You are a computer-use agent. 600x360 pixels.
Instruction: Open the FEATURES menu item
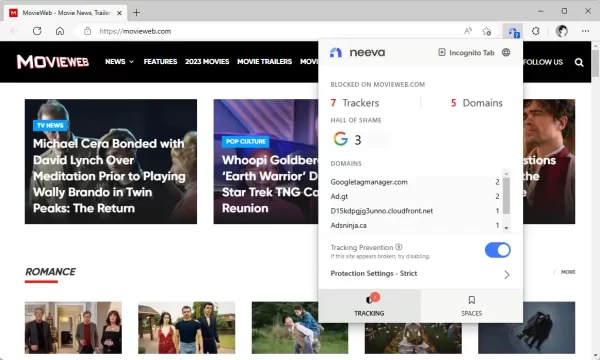coord(160,62)
